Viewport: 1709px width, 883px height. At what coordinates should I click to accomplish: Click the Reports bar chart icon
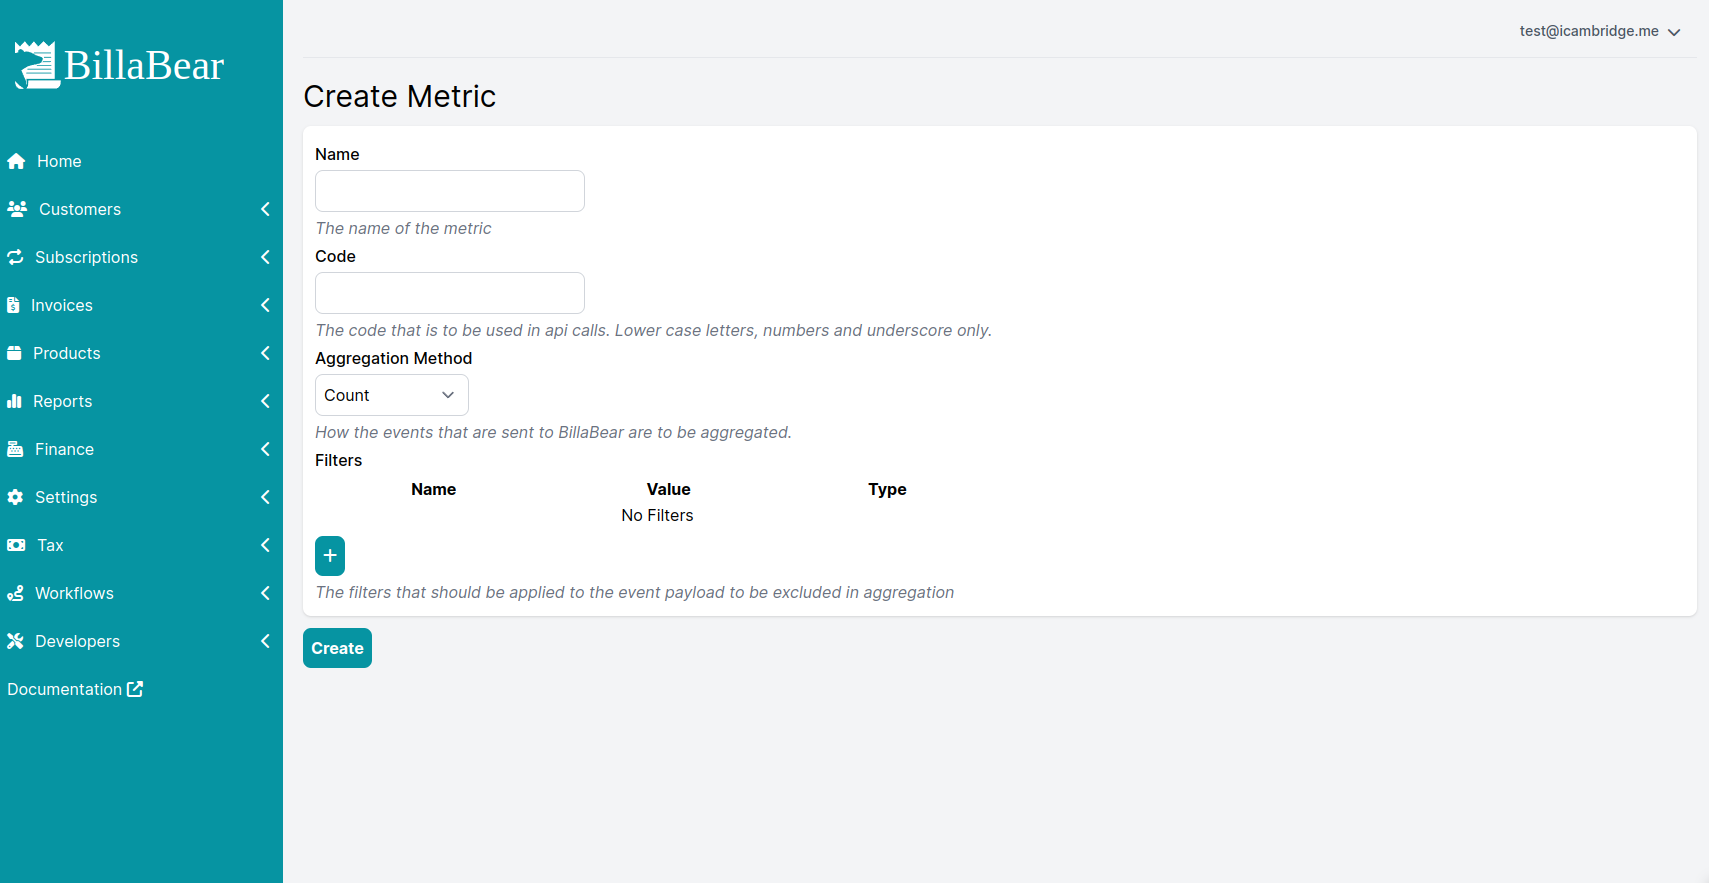pos(14,401)
